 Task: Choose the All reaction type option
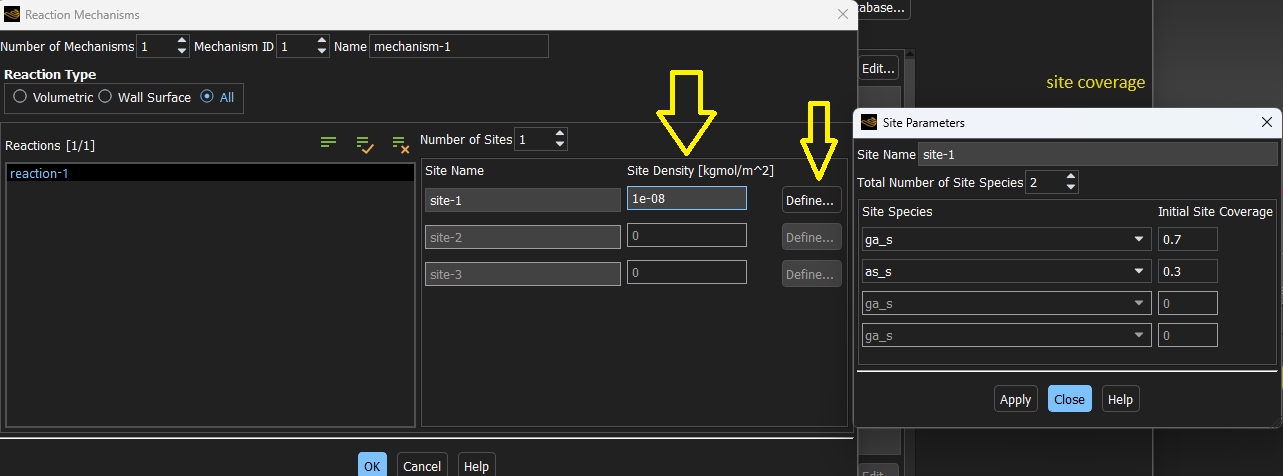(x=207, y=97)
